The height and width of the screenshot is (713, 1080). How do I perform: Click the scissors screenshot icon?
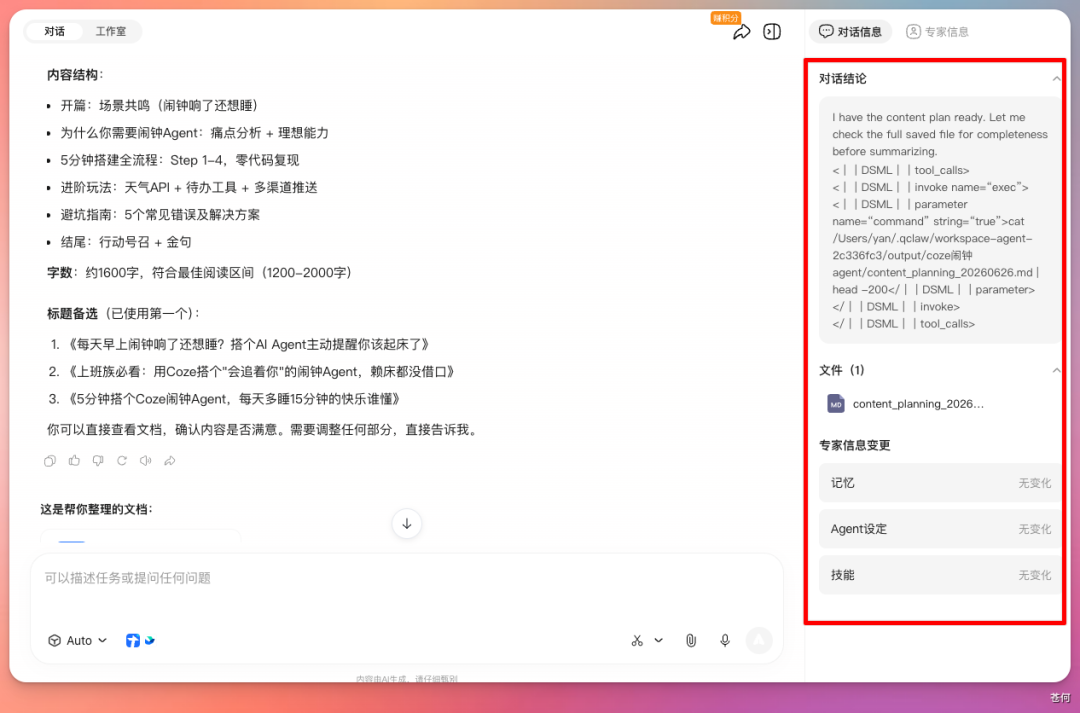pyautogui.click(x=637, y=641)
